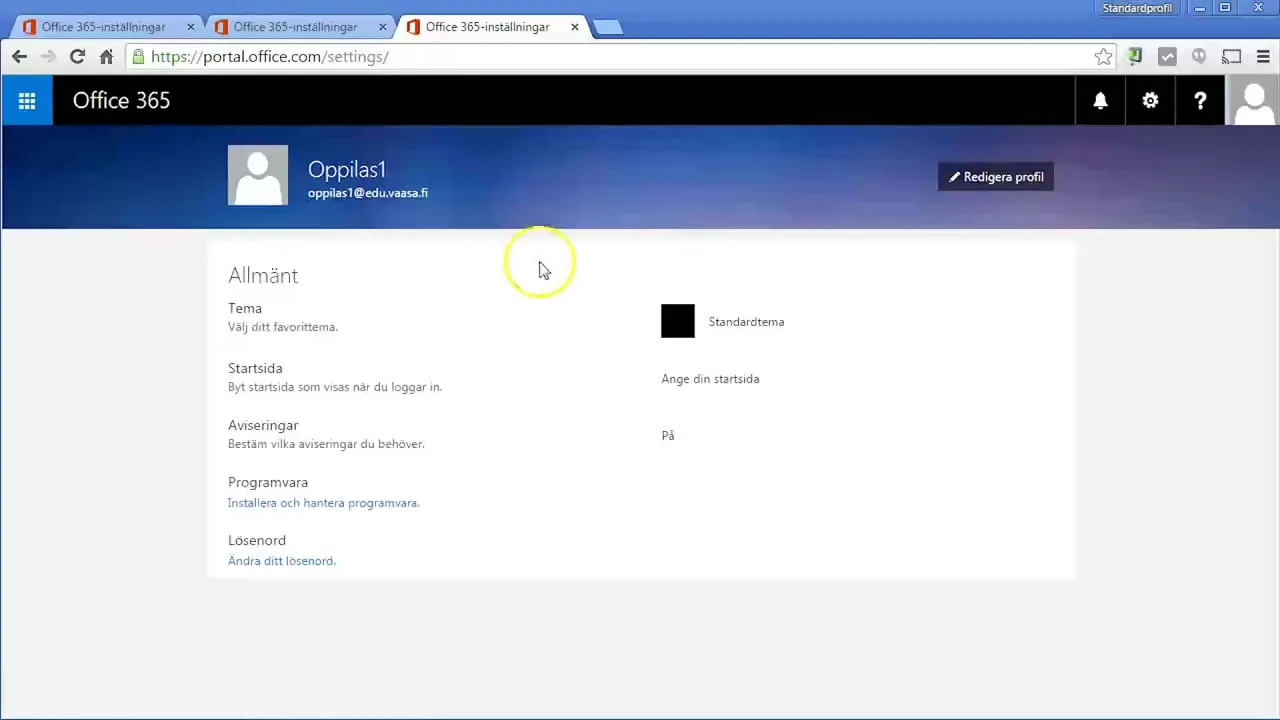Screen dimensions: 1280x720
Task: Go to browser home page icon
Action: click(x=106, y=57)
